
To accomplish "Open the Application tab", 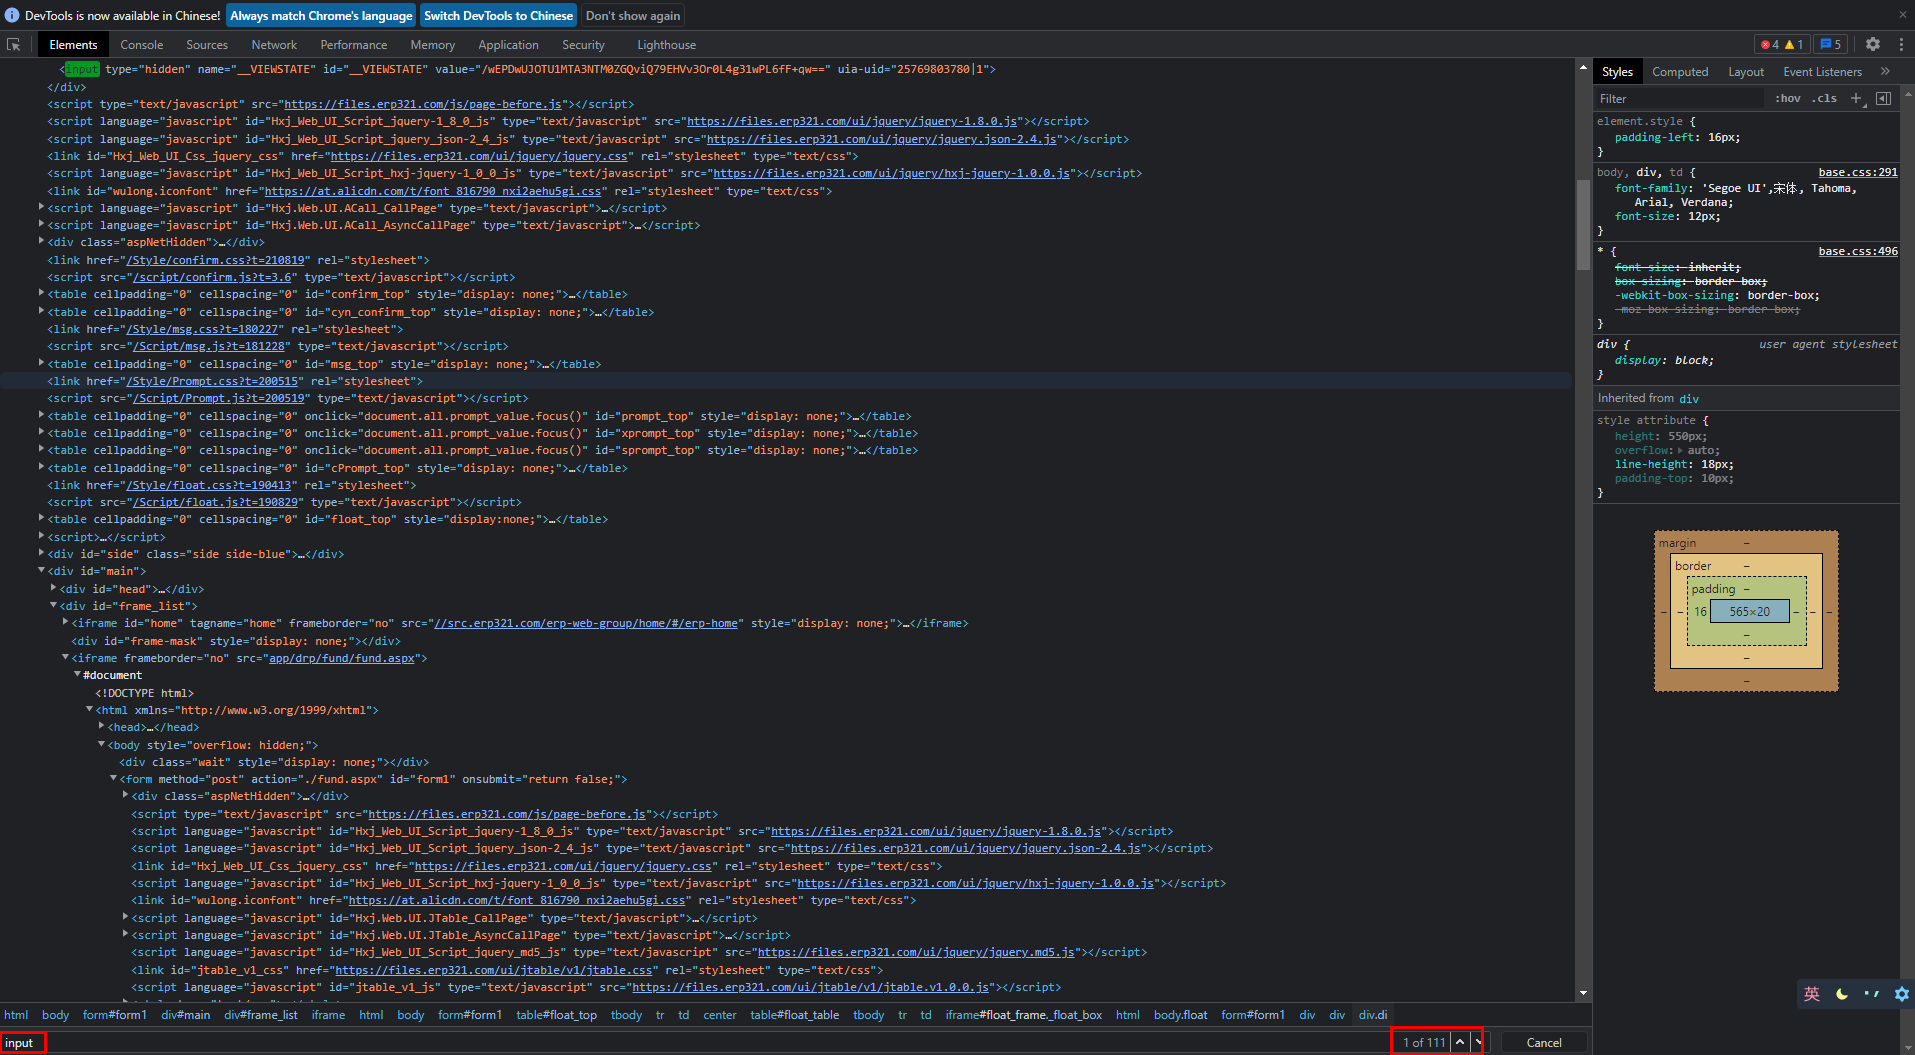I will tap(508, 44).
